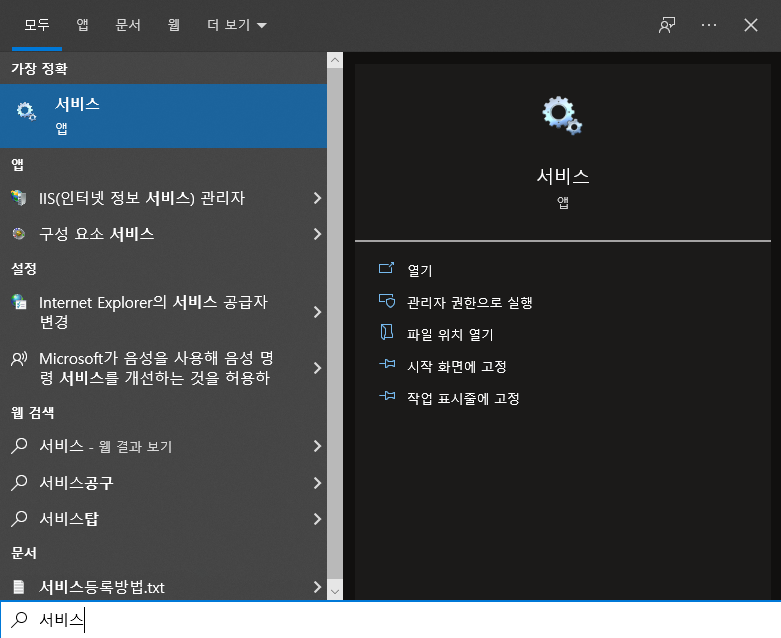Click the pin icon for 작업 표시줄에 고정

(x=387, y=396)
